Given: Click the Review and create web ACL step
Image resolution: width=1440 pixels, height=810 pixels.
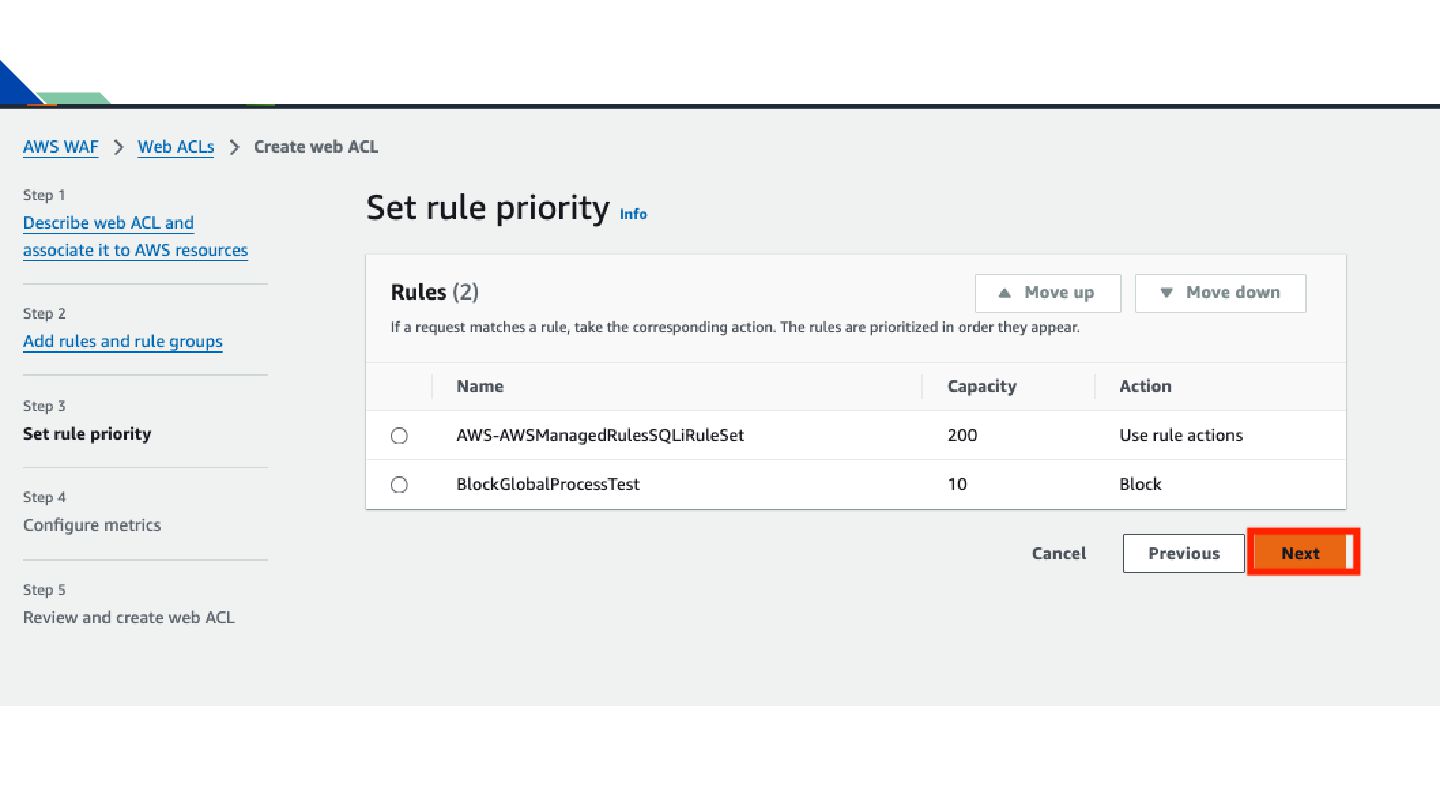Looking at the screenshot, I should pyautogui.click(x=129, y=617).
